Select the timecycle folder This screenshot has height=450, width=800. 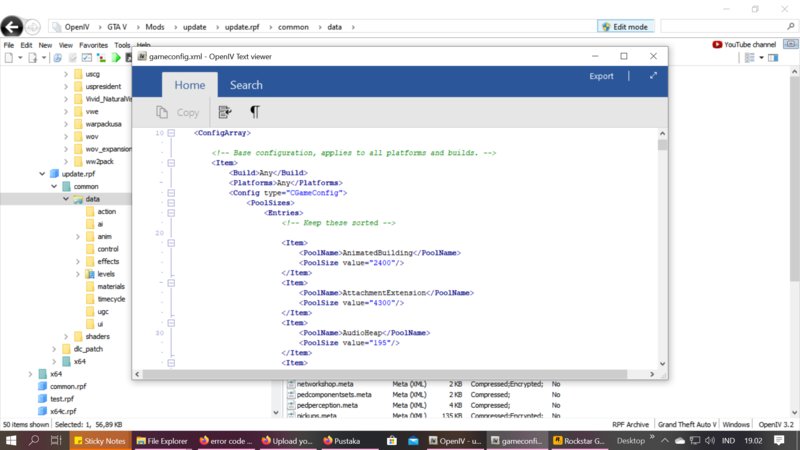coord(111,299)
